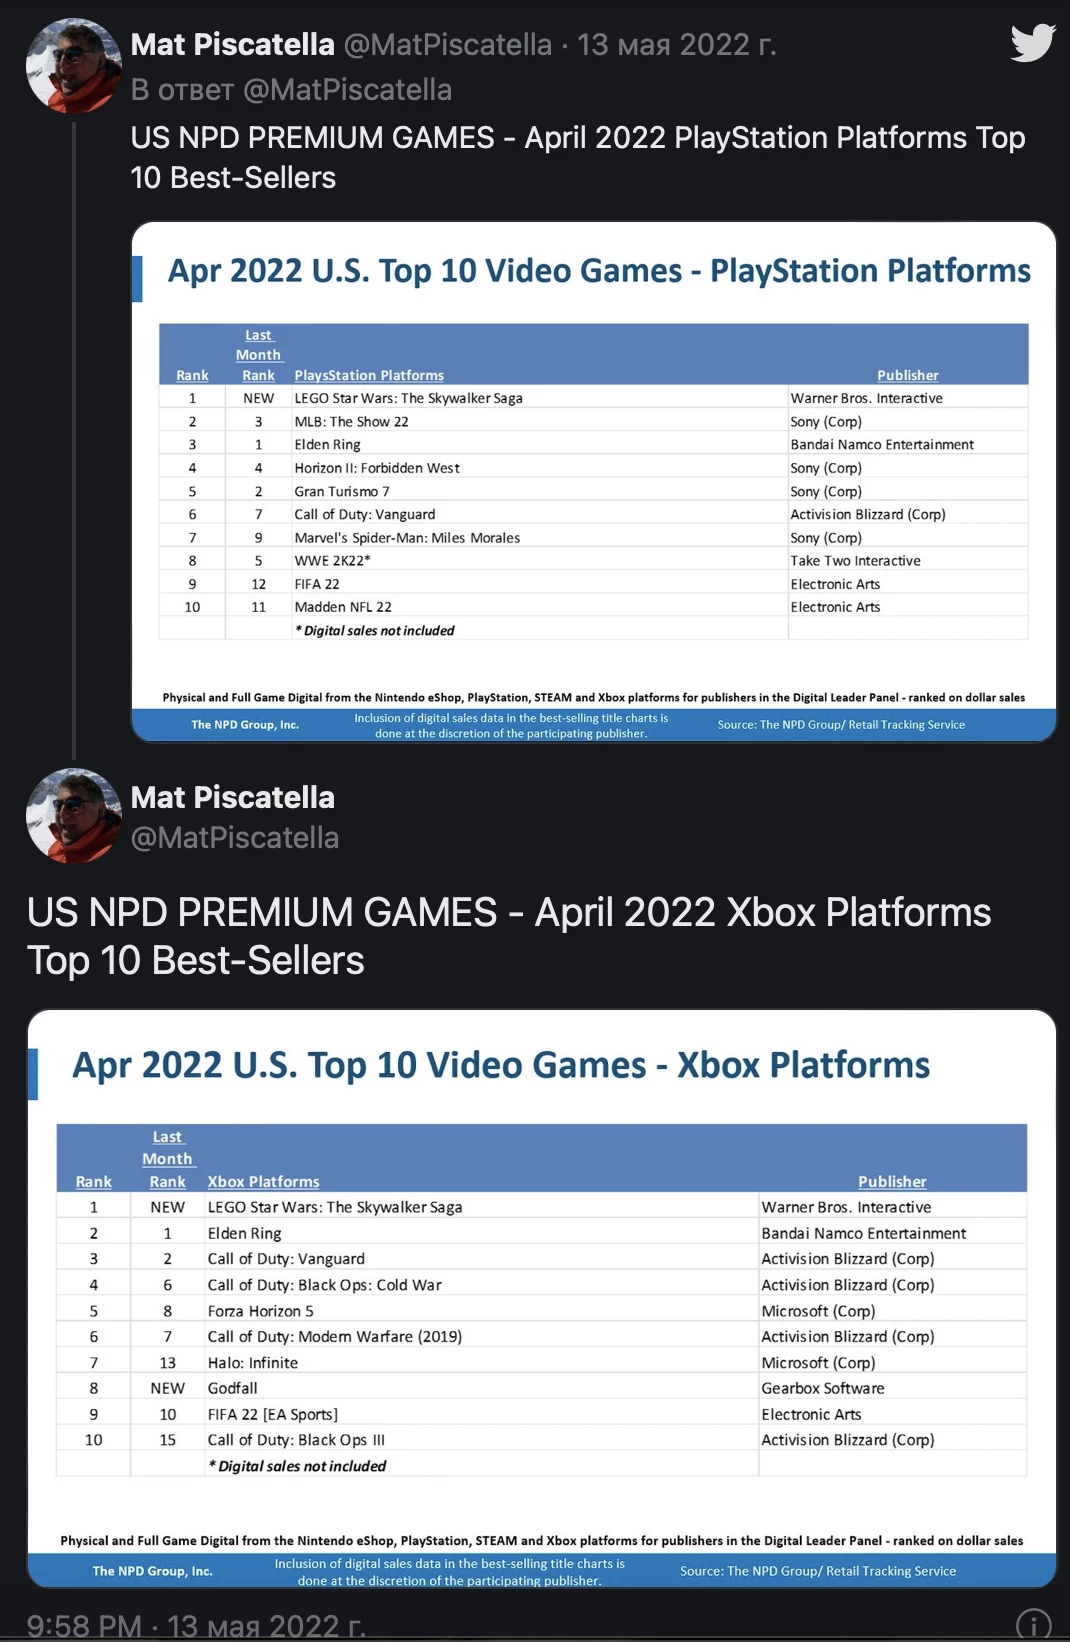Click the Elden Ring row in the Xbox chart

(542, 1233)
